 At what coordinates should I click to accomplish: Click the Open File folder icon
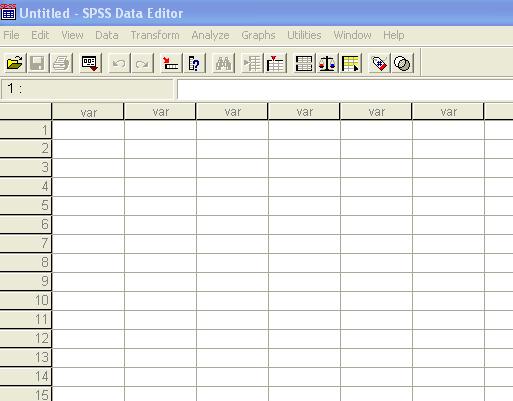[x=15, y=63]
